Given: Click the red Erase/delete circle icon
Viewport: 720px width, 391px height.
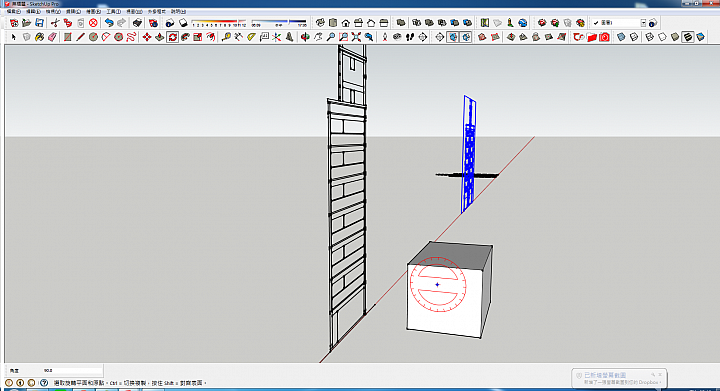Looking at the screenshot, I should click(93, 22).
